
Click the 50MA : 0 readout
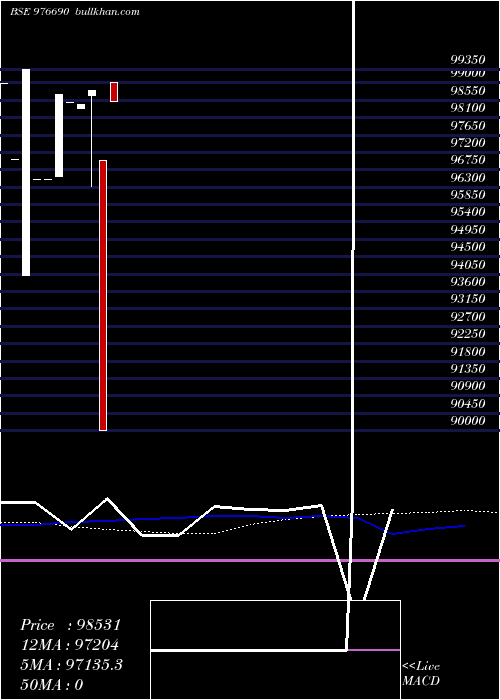[52, 684]
